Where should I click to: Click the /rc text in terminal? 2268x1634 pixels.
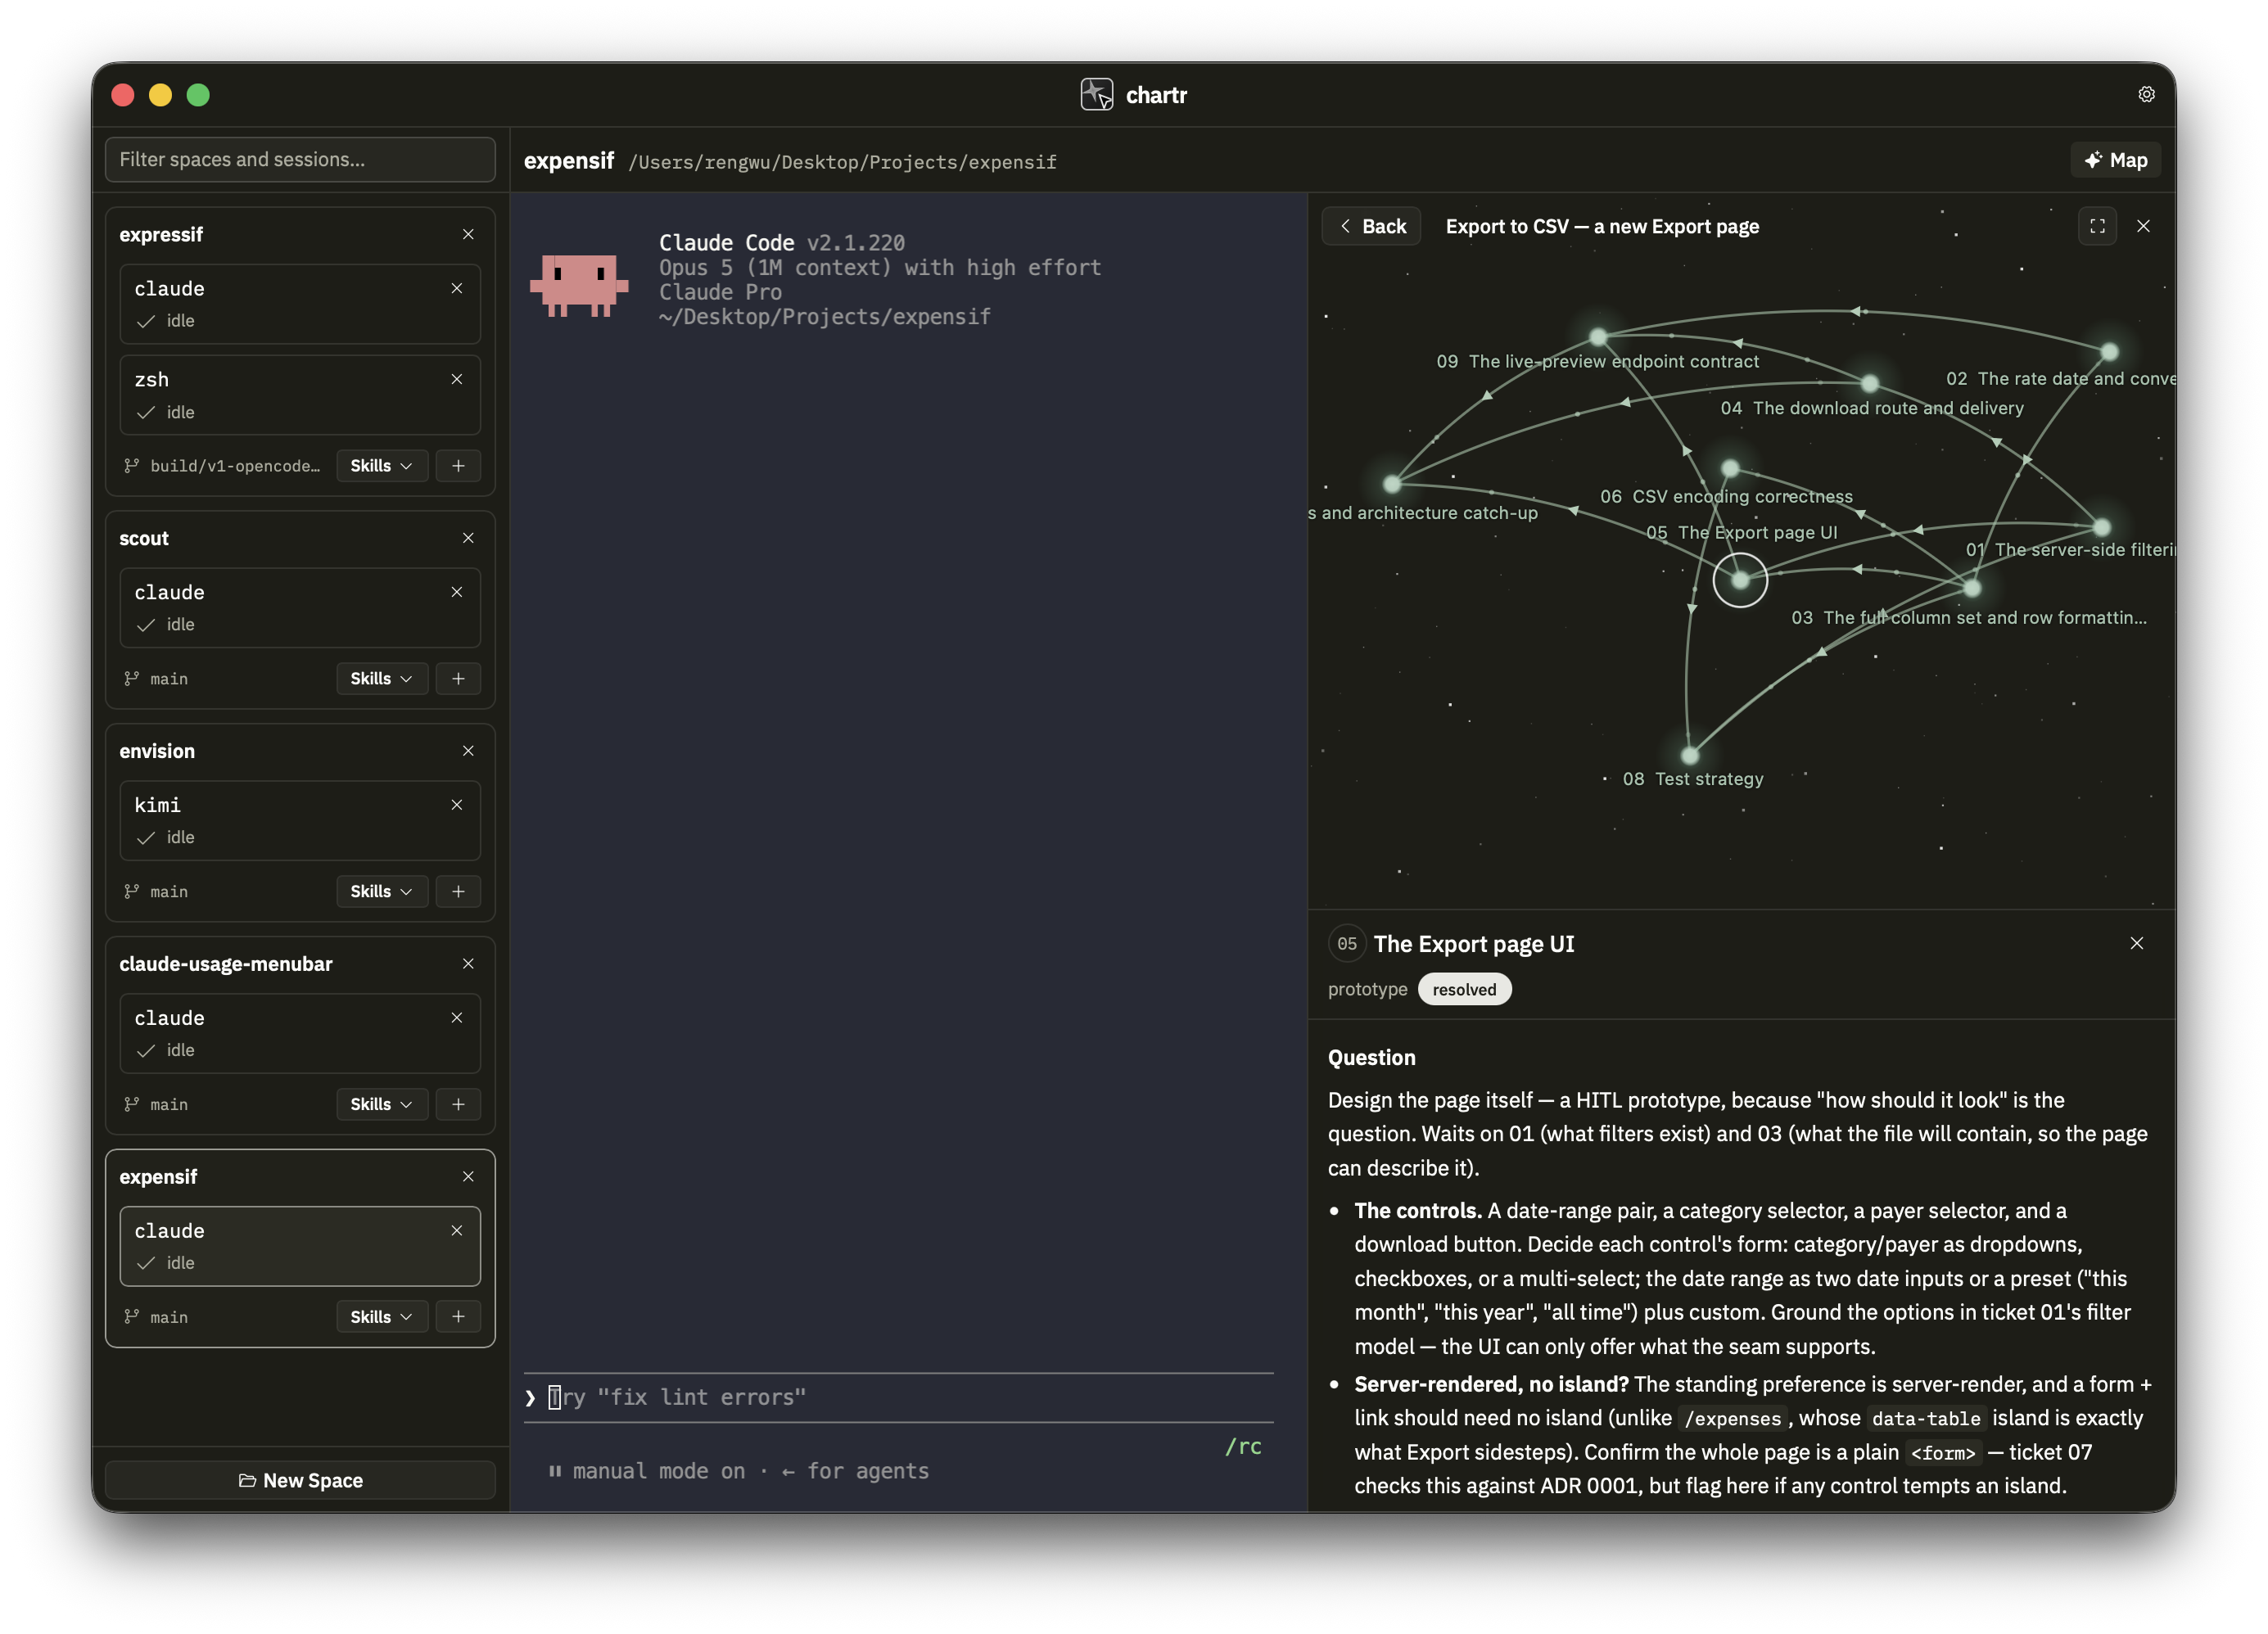tap(1243, 1447)
